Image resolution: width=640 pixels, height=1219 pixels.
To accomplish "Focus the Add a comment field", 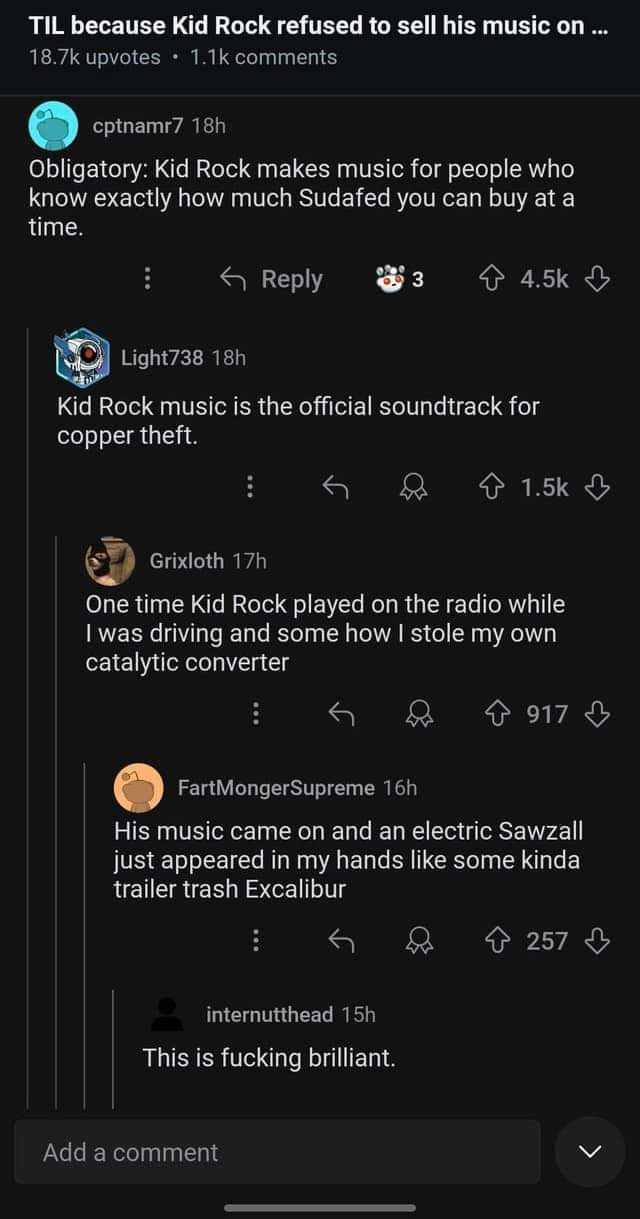I will click(x=277, y=1152).
